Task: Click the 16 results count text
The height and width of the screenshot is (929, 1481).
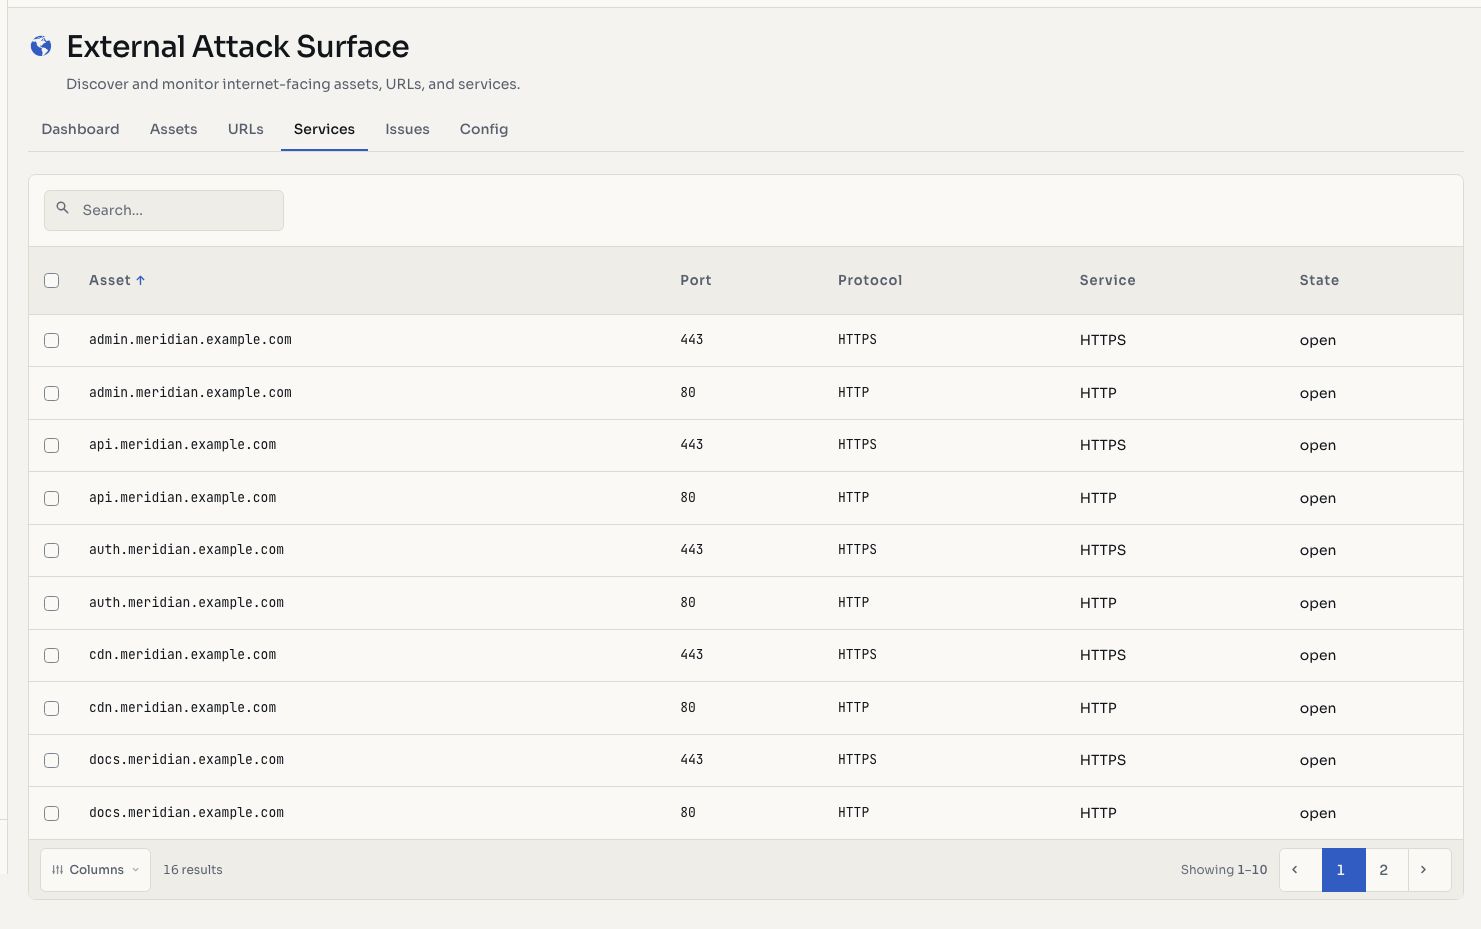Action: 193,869
